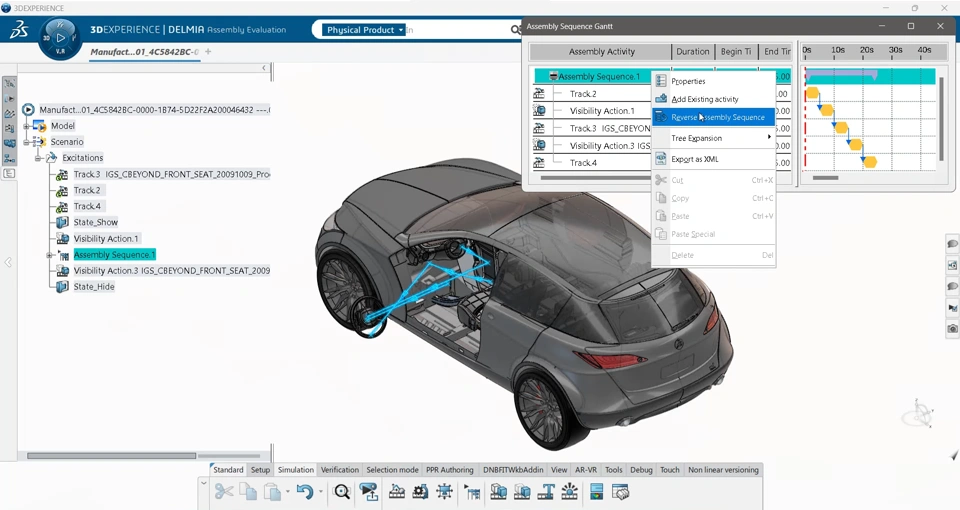This screenshot has height=510, width=960.
Task: Click the tree panel horizontal scrollbar
Action: (111, 456)
